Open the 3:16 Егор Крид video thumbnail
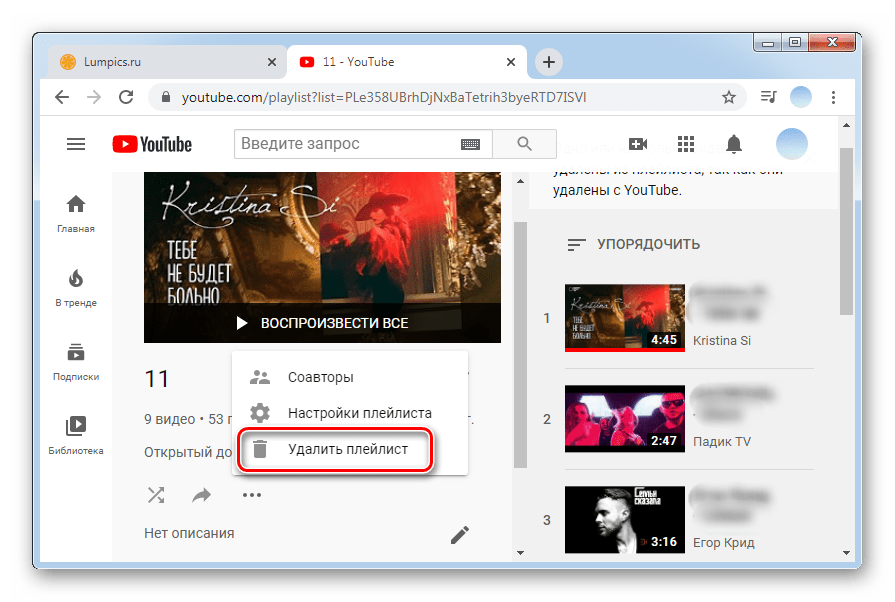The height and width of the screenshot is (602, 895). [x=624, y=519]
